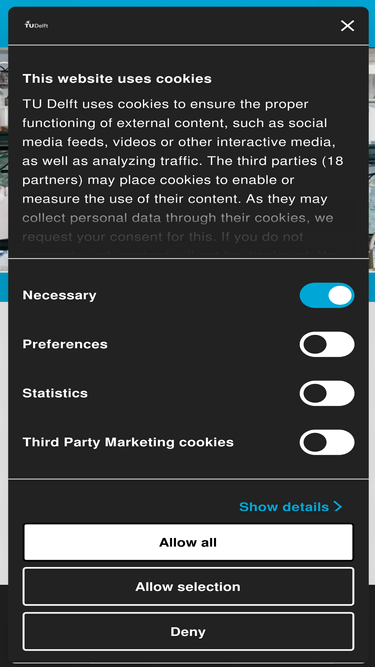Image resolution: width=375 pixels, height=667 pixels.
Task: Click the Allow all button
Action: click(x=188, y=542)
